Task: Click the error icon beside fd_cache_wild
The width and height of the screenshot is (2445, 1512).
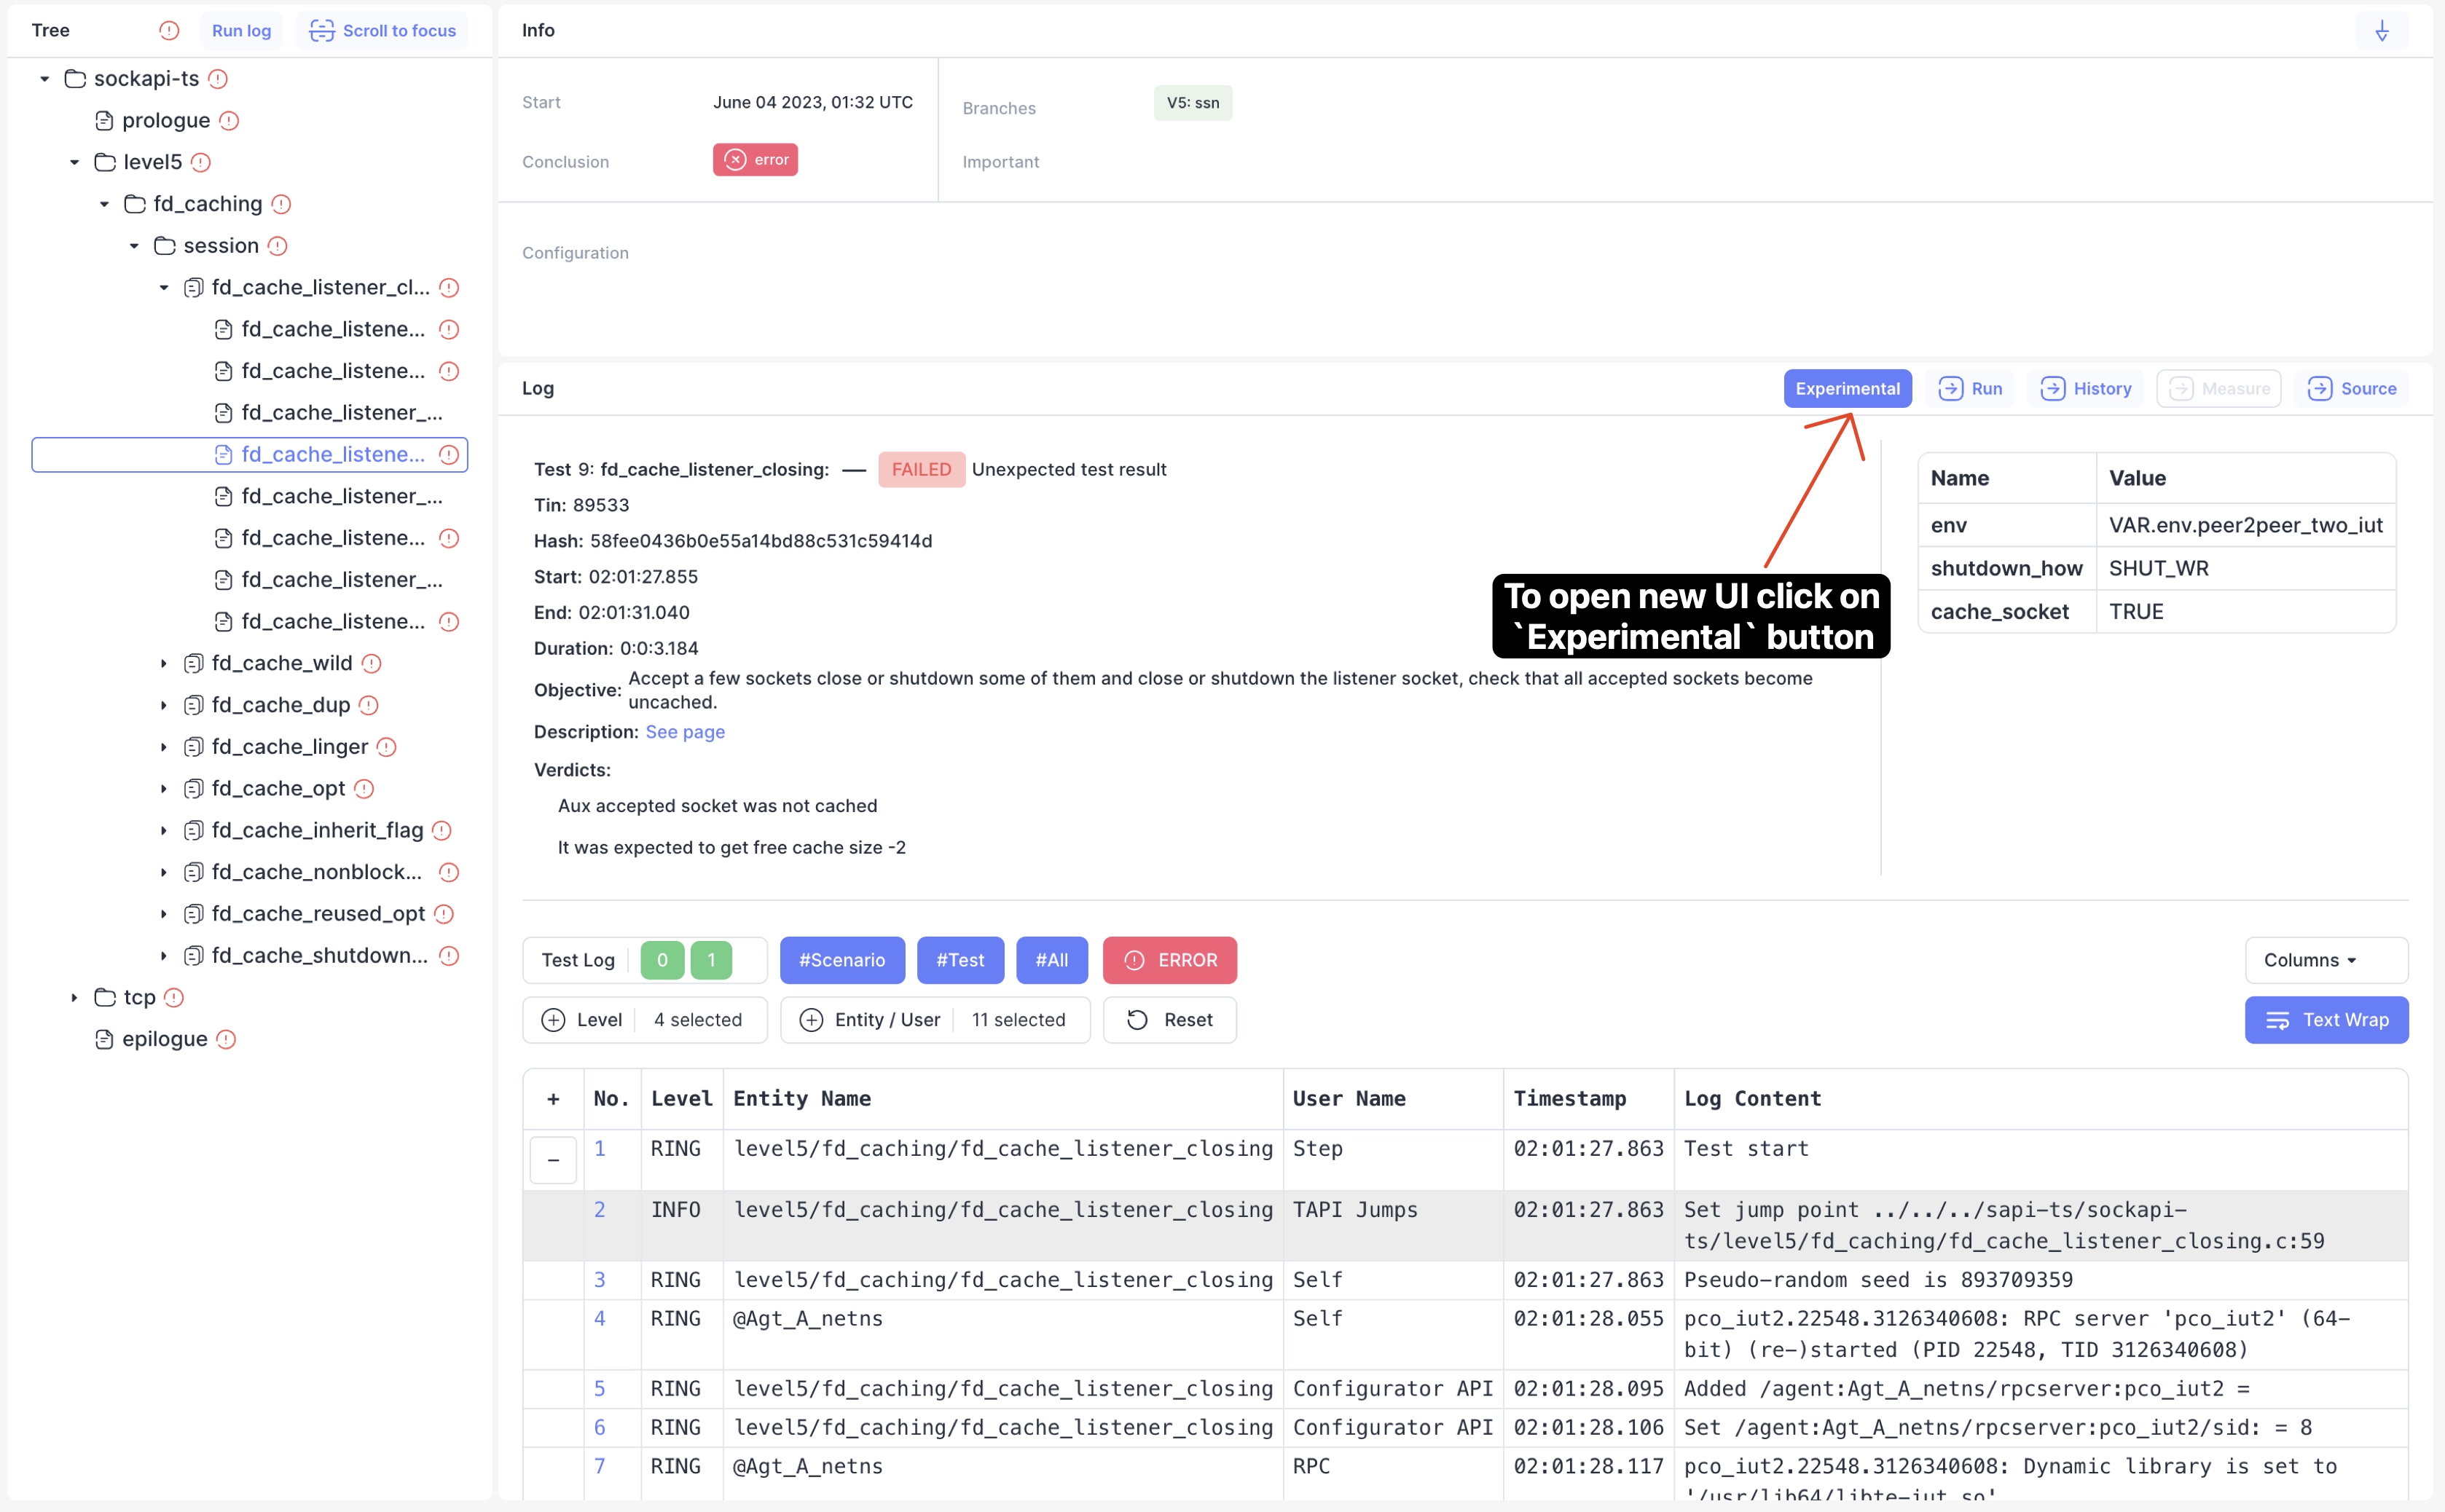Action: click(x=371, y=664)
